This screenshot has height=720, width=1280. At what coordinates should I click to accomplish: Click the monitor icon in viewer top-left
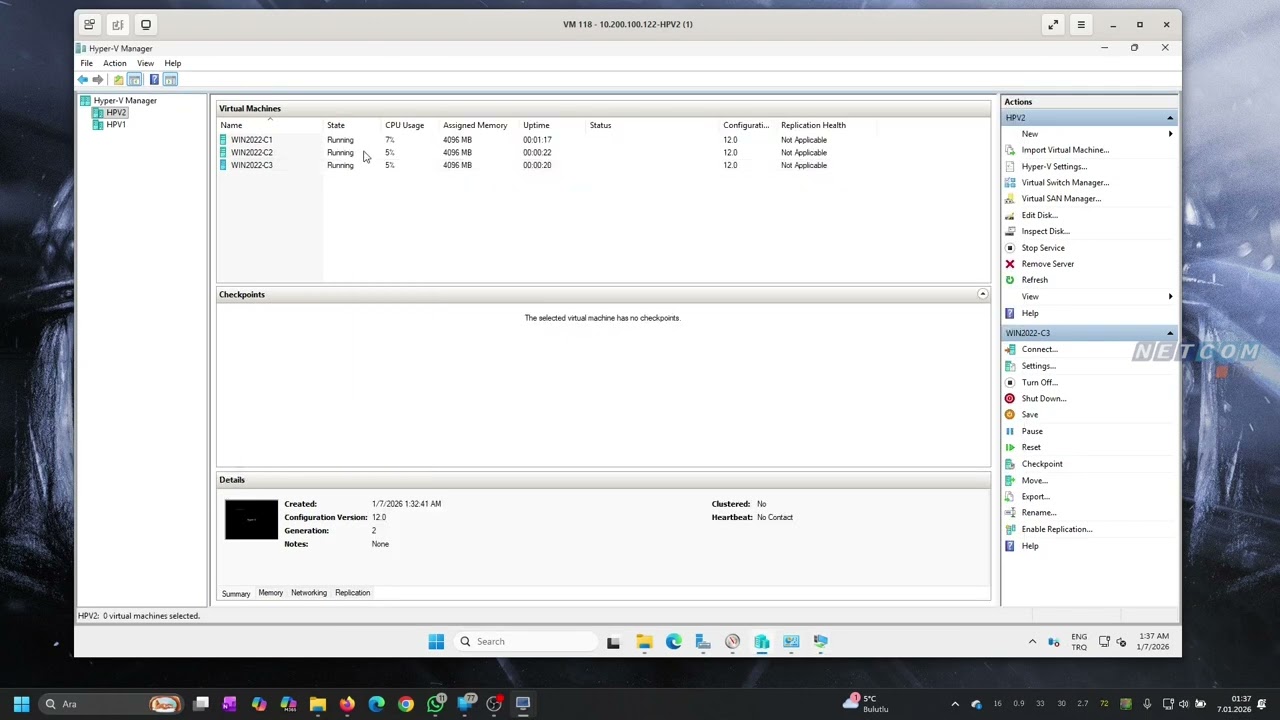146,24
